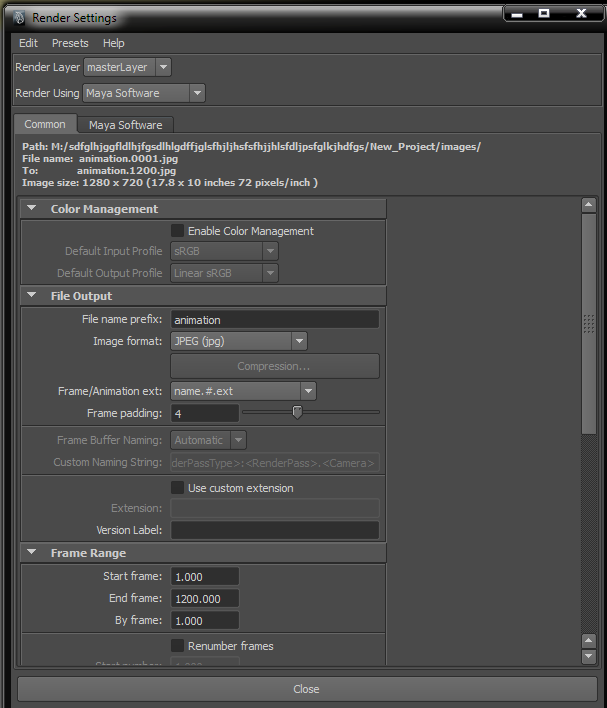Switch to the Common tab
The height and width of the screenshot is (708, 607).
45,124
